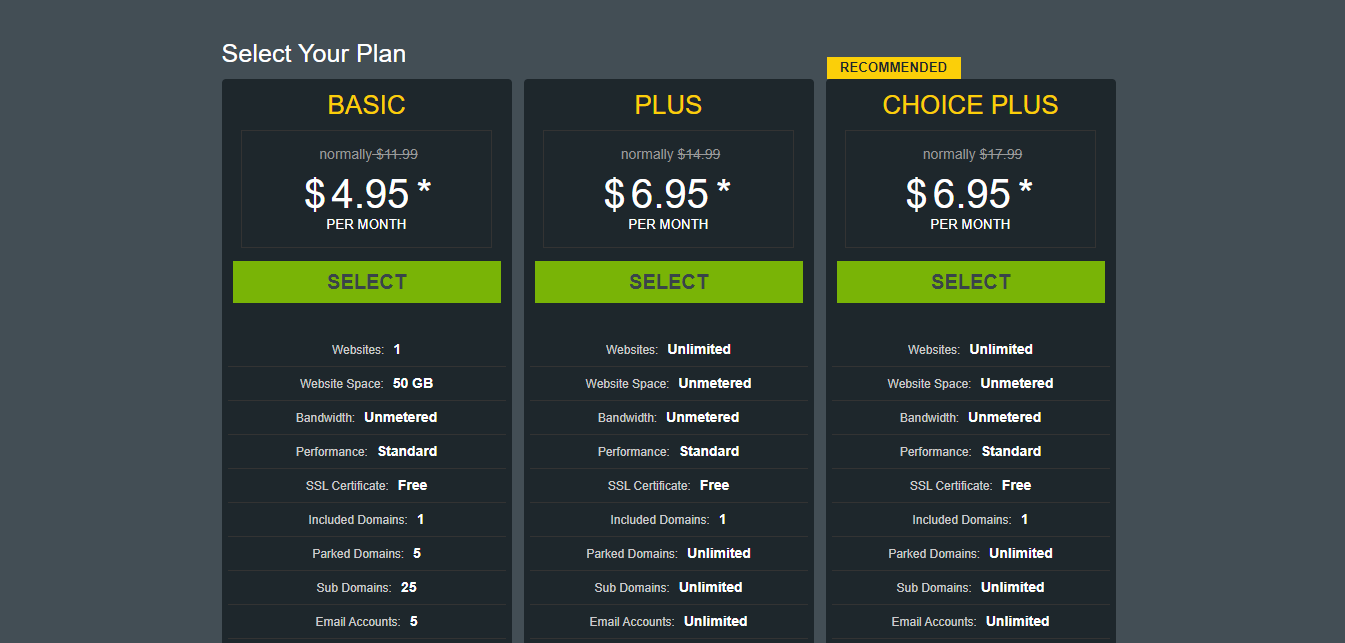The image size is (1345, 643).
Task: Click the BASIC plan title
Action: pyautogui.click(x=367, y=105)
